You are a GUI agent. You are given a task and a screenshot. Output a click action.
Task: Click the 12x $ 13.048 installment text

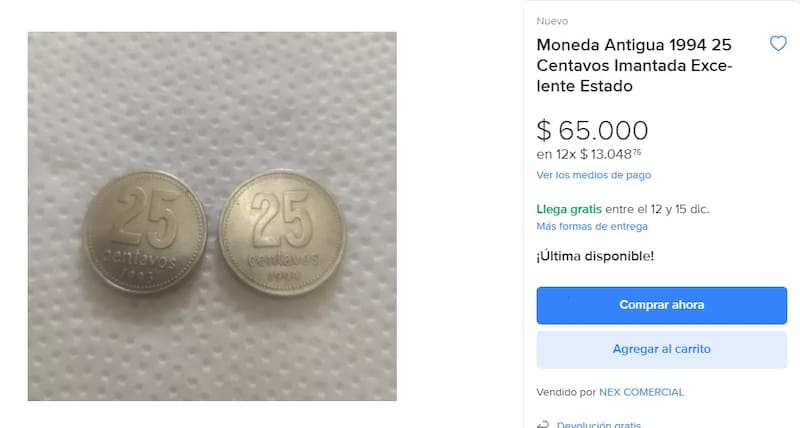589,154
